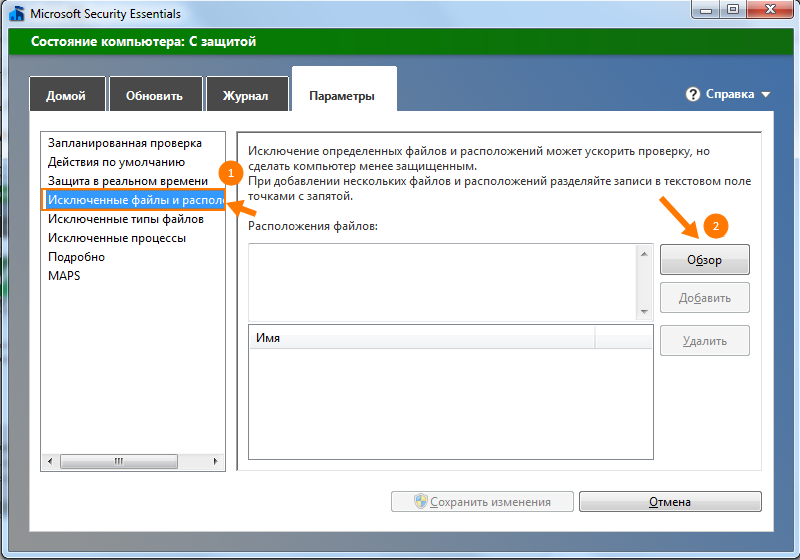Click the horizontal scrollbar thumb of settings list

pyautogui.click(x=119, y=461)
